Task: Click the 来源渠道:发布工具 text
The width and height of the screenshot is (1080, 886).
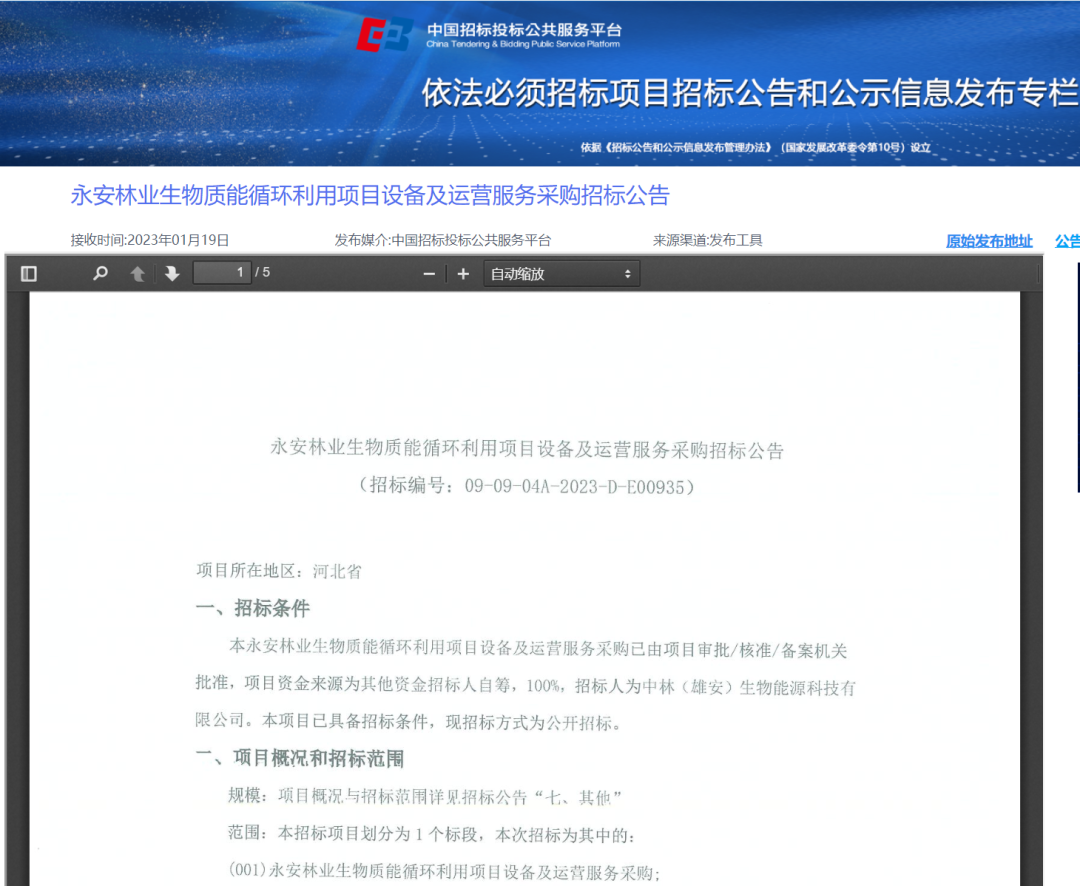Action: click(x=707, y=240)
